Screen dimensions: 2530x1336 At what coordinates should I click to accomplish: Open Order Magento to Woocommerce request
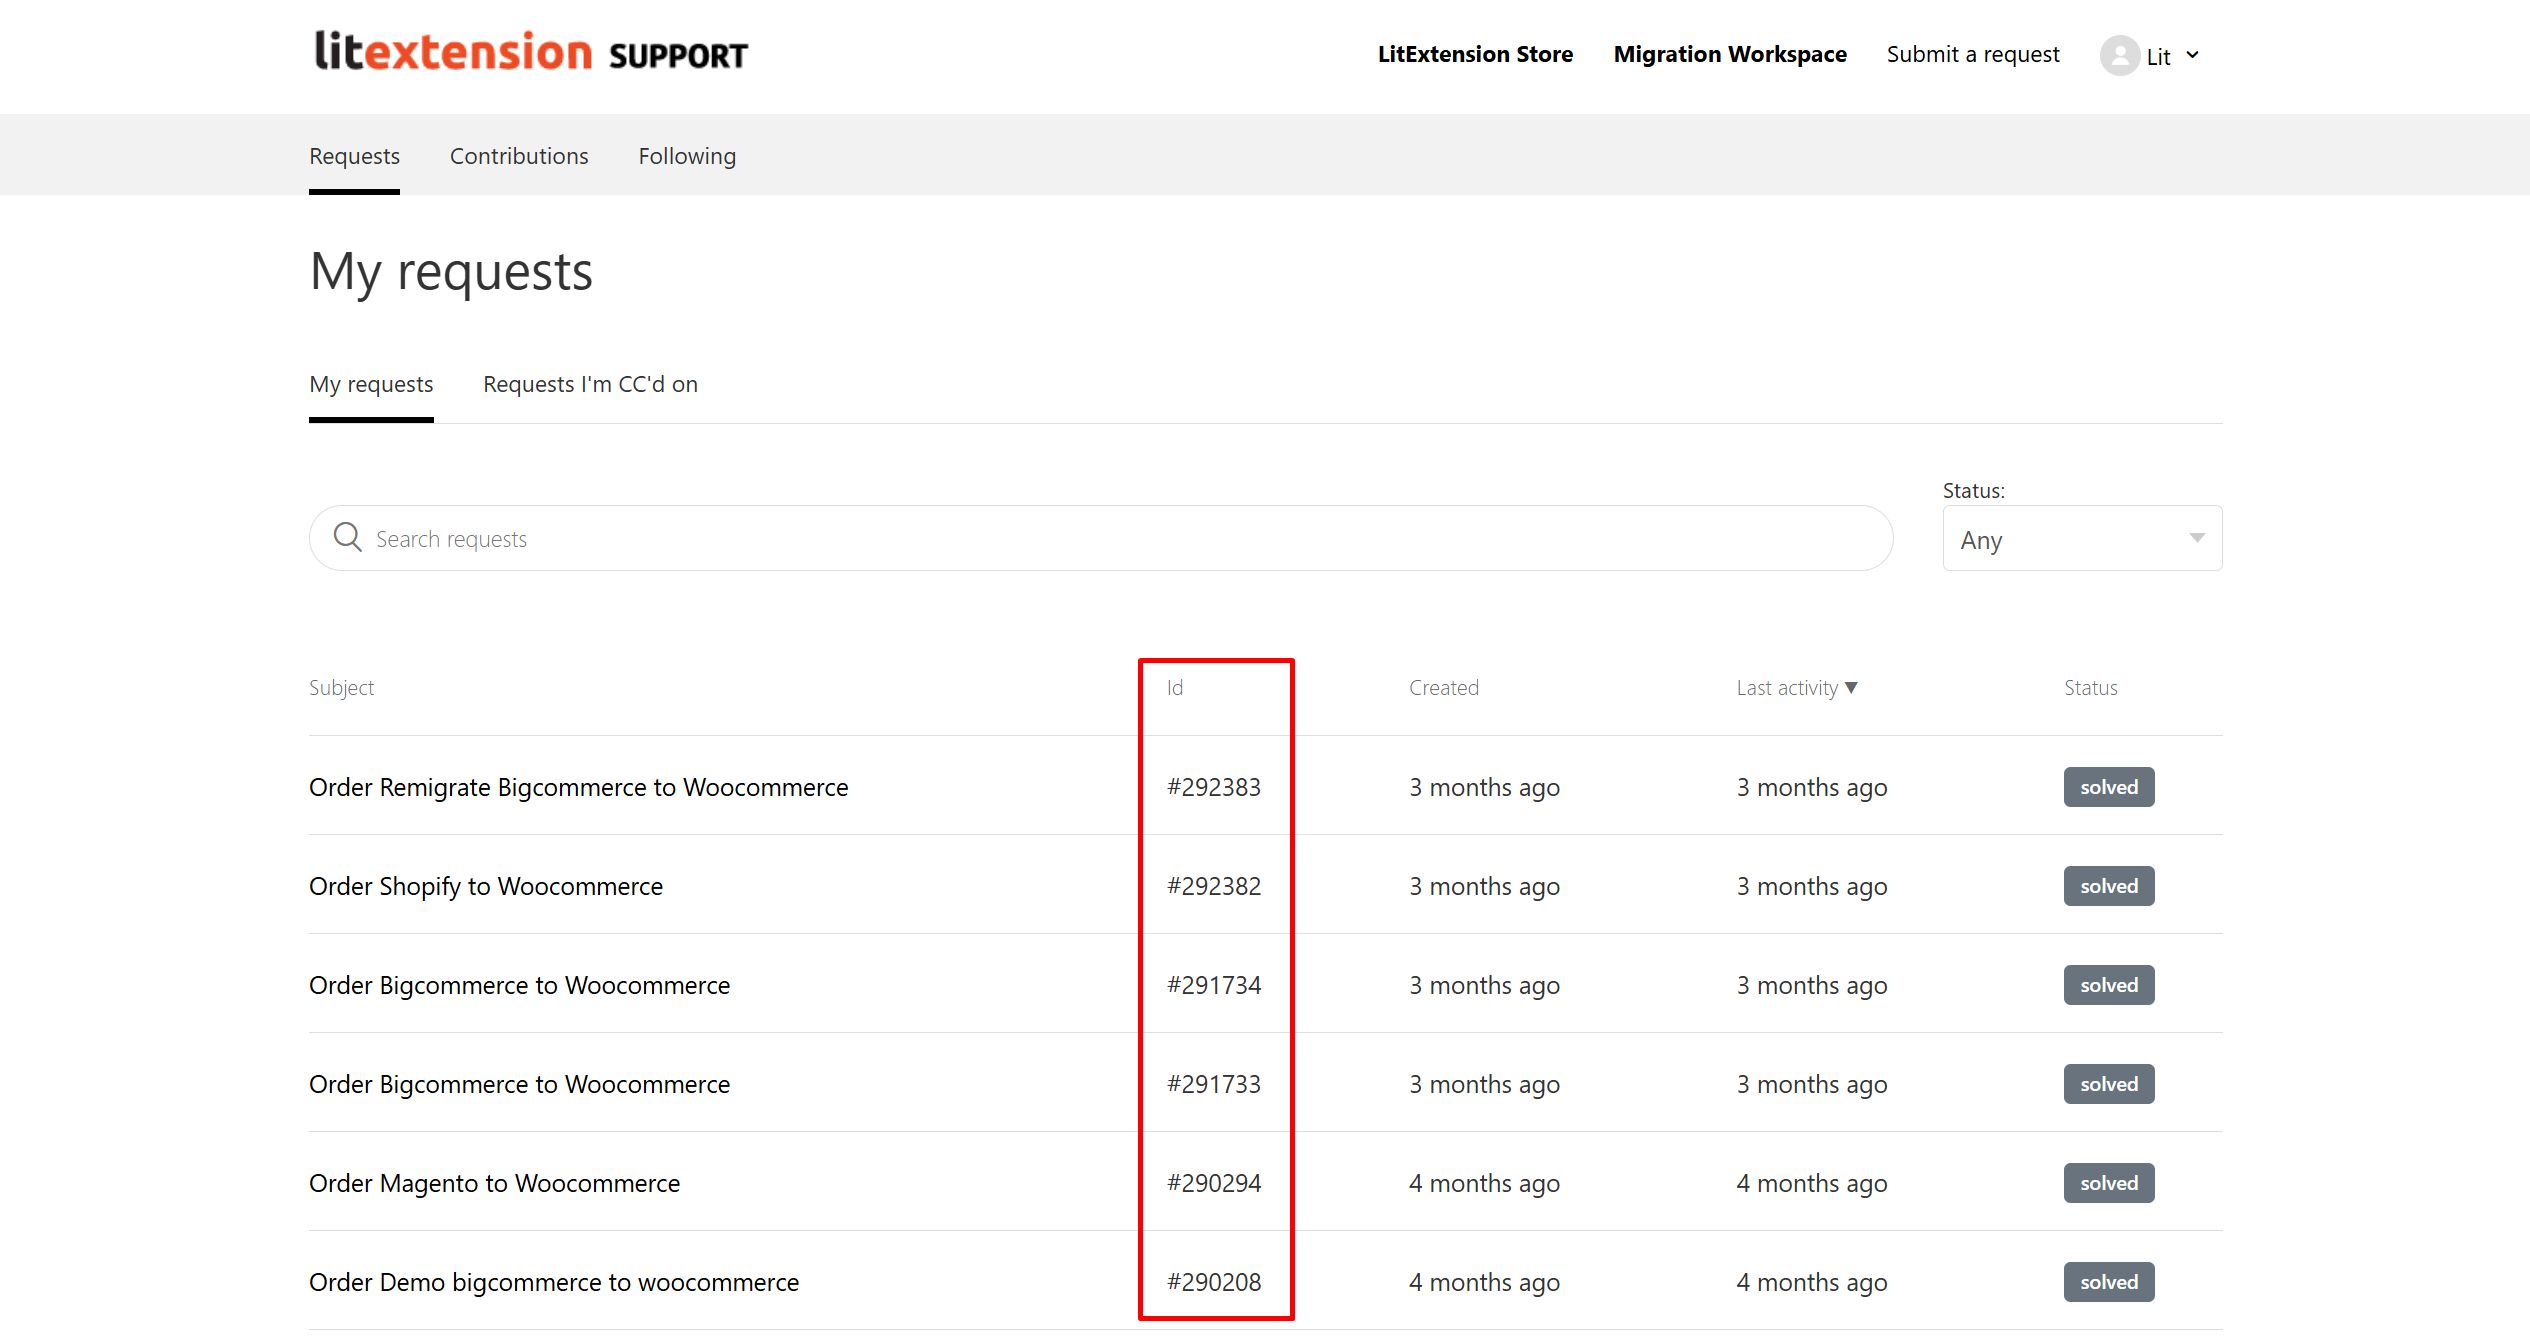(x=494, y=1183)
